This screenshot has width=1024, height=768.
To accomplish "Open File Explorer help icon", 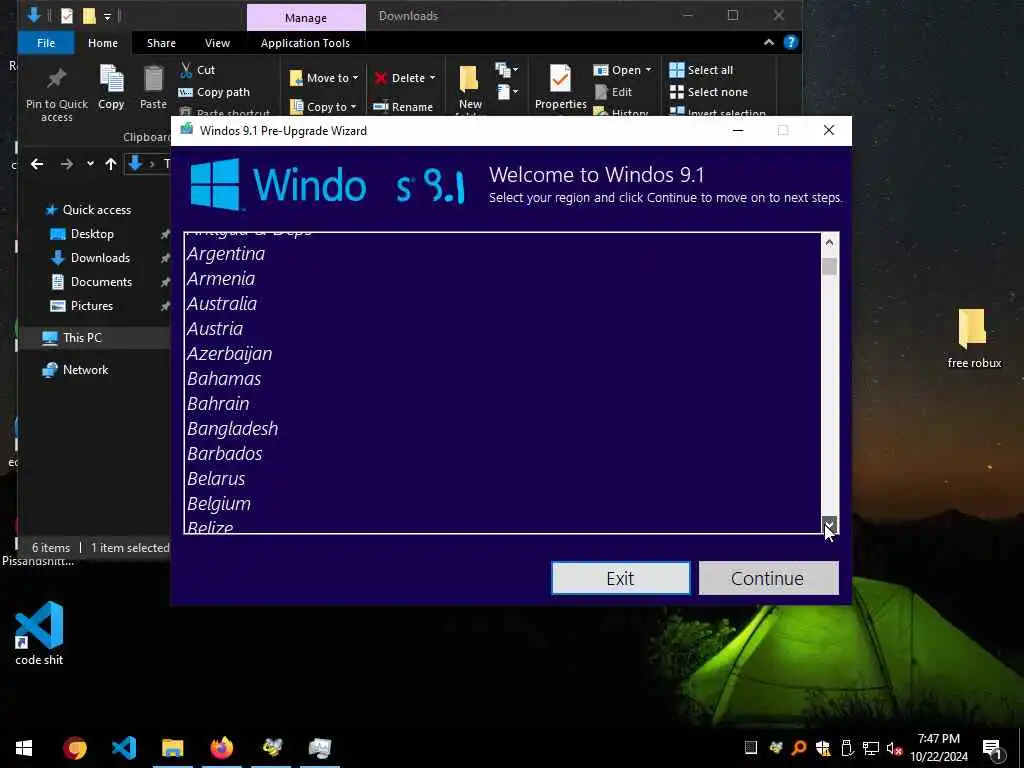I will pyautogui.click(x=790, y=42).
